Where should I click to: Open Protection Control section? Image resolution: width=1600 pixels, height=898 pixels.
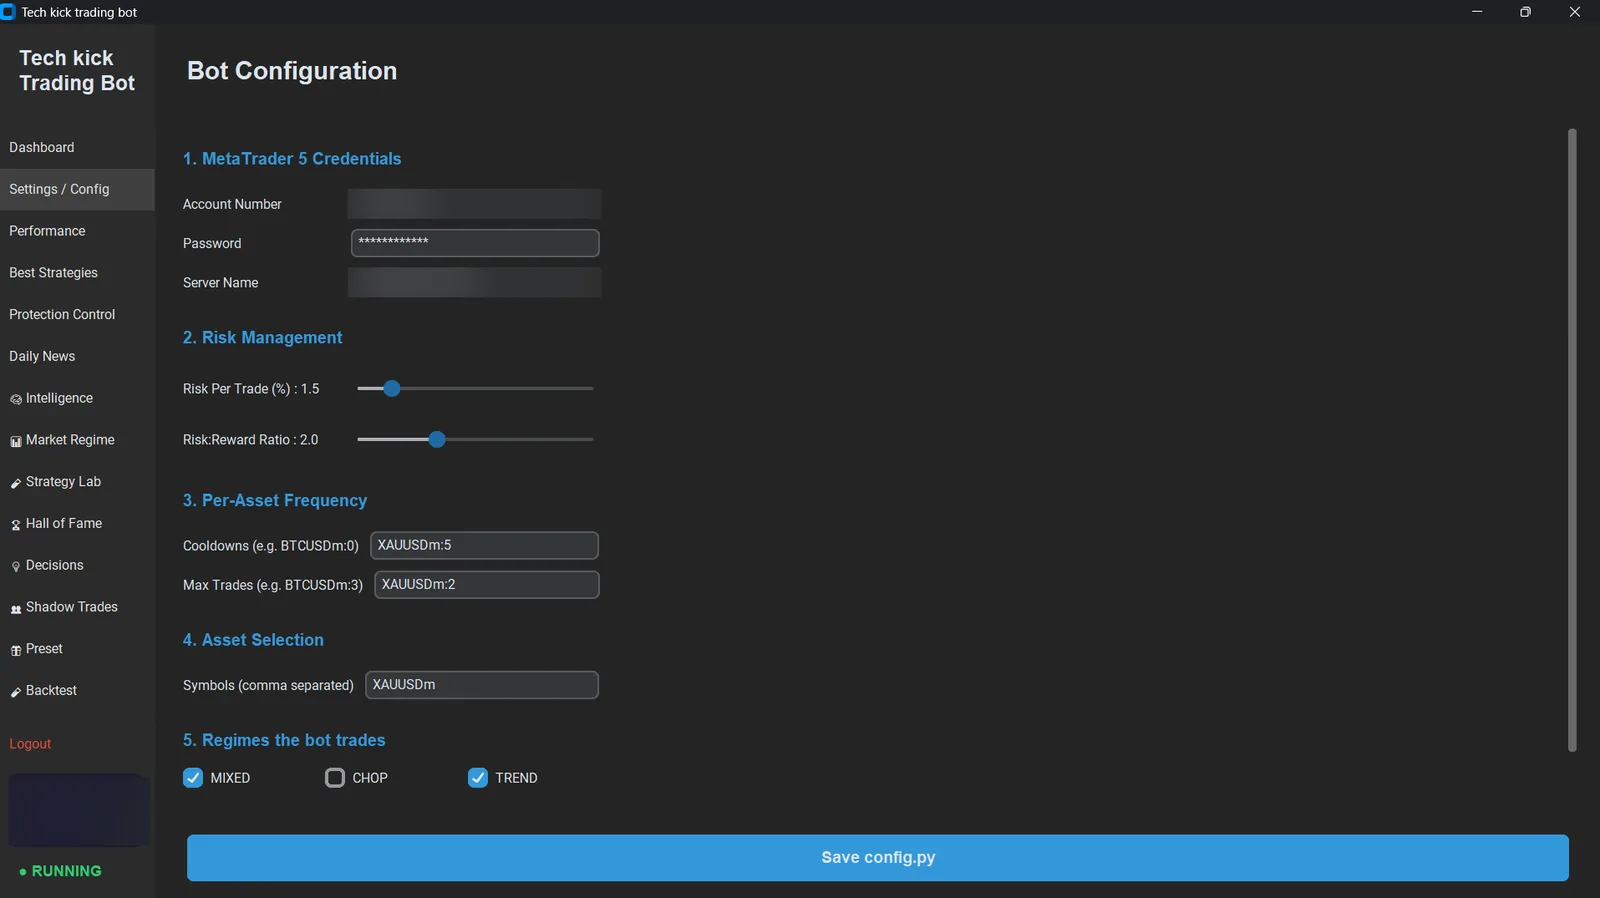point(77,314)
